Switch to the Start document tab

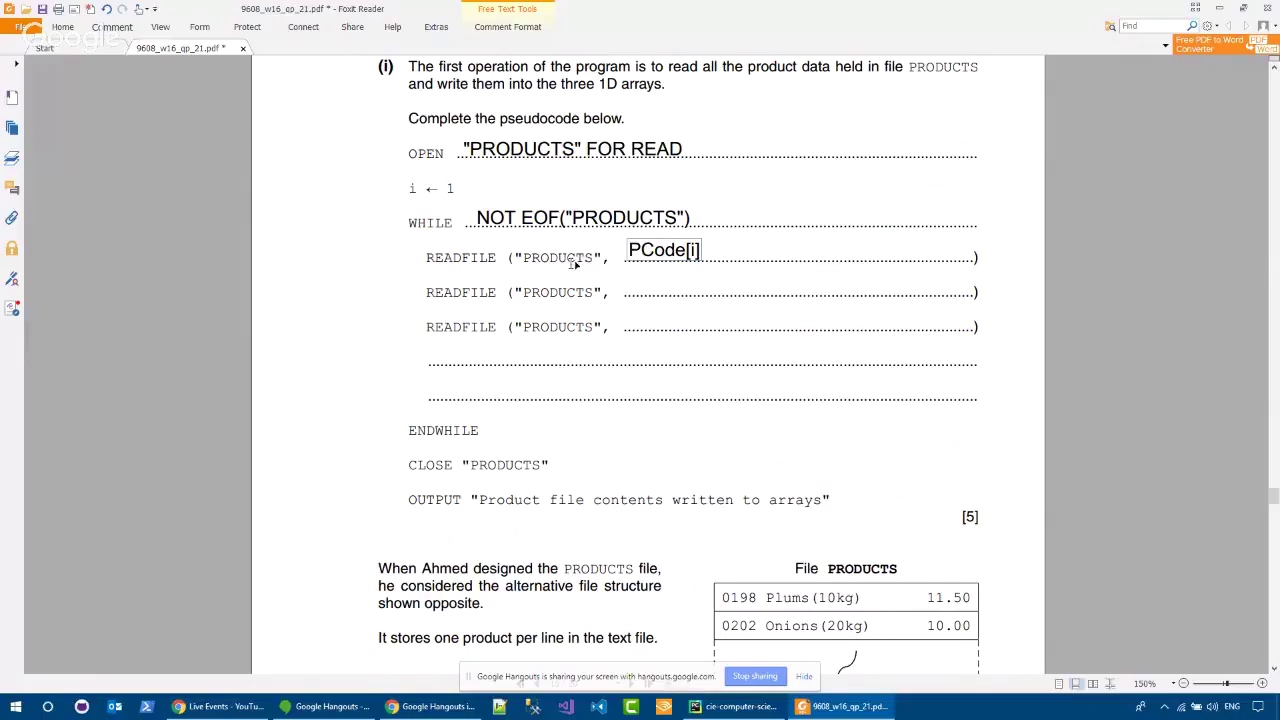(45, 48)
